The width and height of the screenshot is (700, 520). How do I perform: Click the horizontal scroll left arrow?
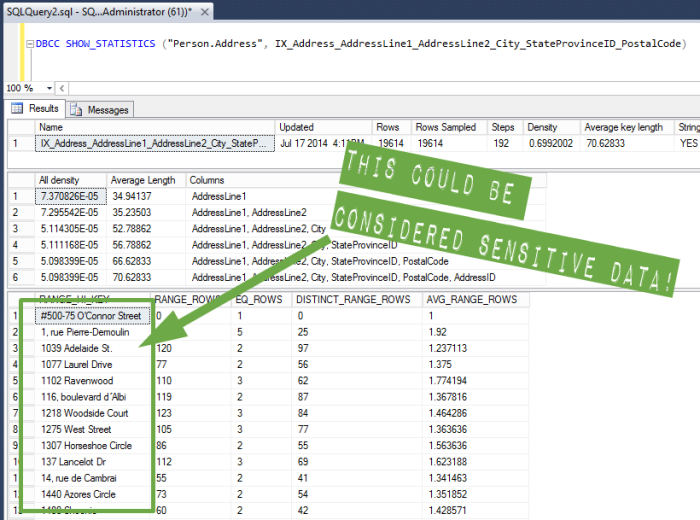[x=62, y=88]
